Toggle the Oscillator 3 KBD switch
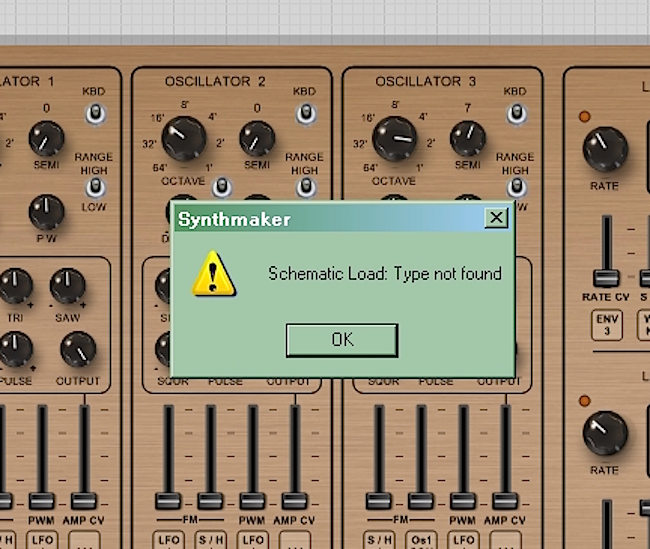Image resolution: width=650 pixels, height=549 pixels. point(516,114)
